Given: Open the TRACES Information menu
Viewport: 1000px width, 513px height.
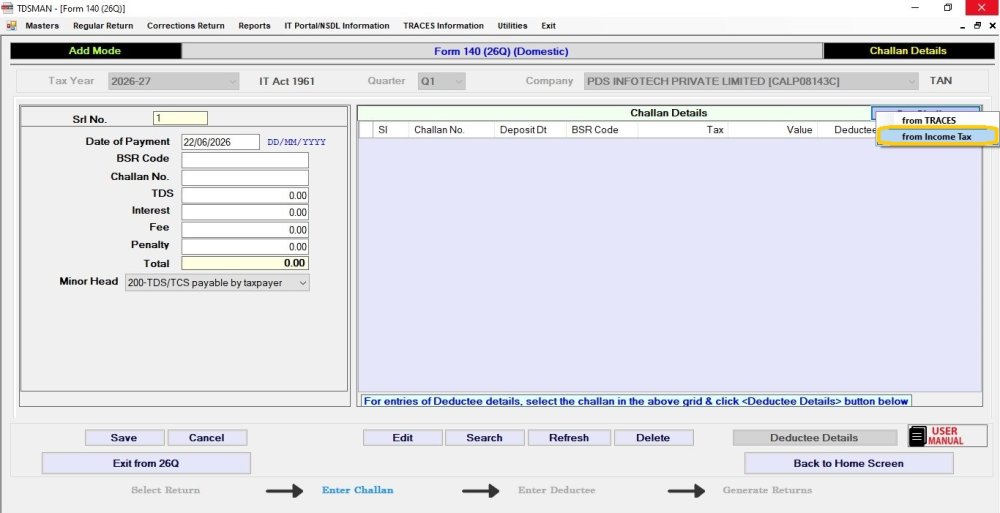Looking at the screenshot, I should pos(443,26).
